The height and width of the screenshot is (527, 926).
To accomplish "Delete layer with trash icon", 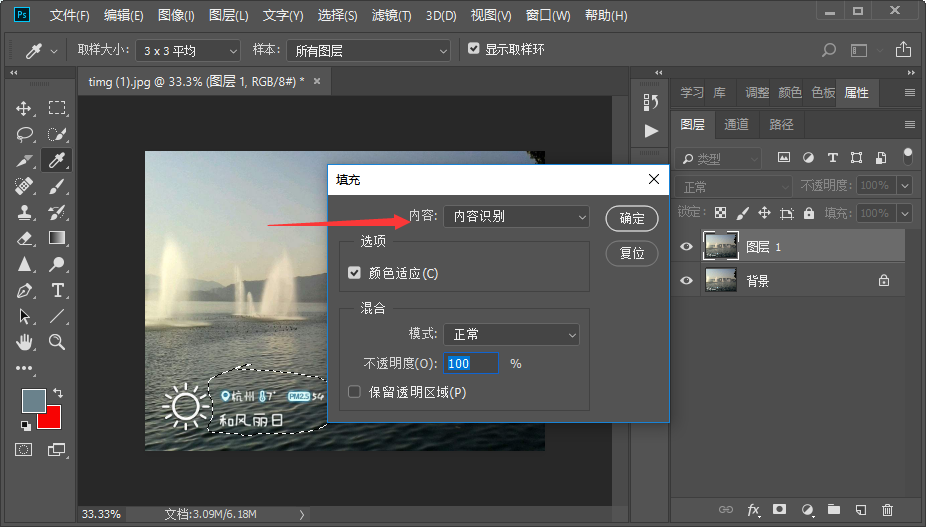I will click(887, 509).
